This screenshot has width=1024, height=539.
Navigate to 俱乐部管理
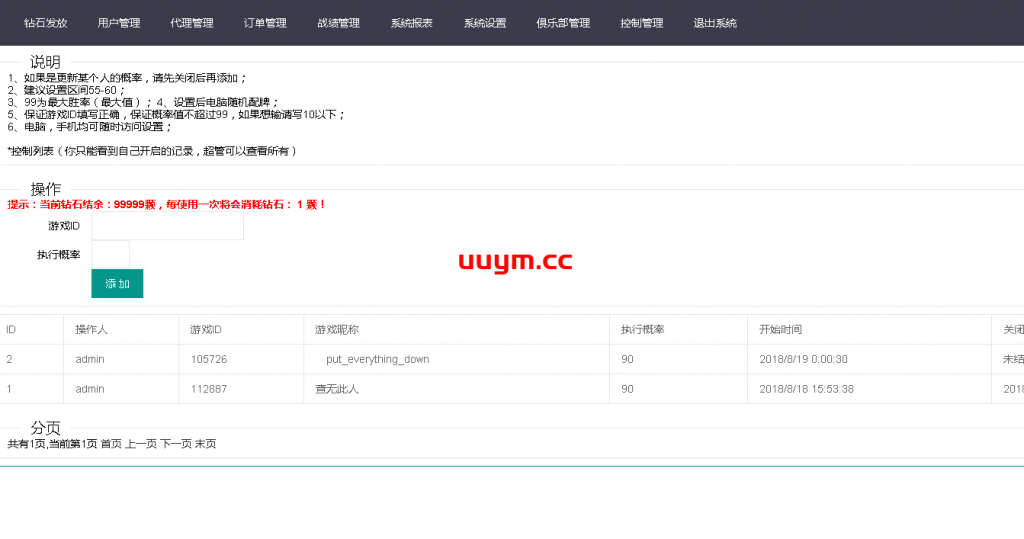pyautogui.click(x=563, y=23)
